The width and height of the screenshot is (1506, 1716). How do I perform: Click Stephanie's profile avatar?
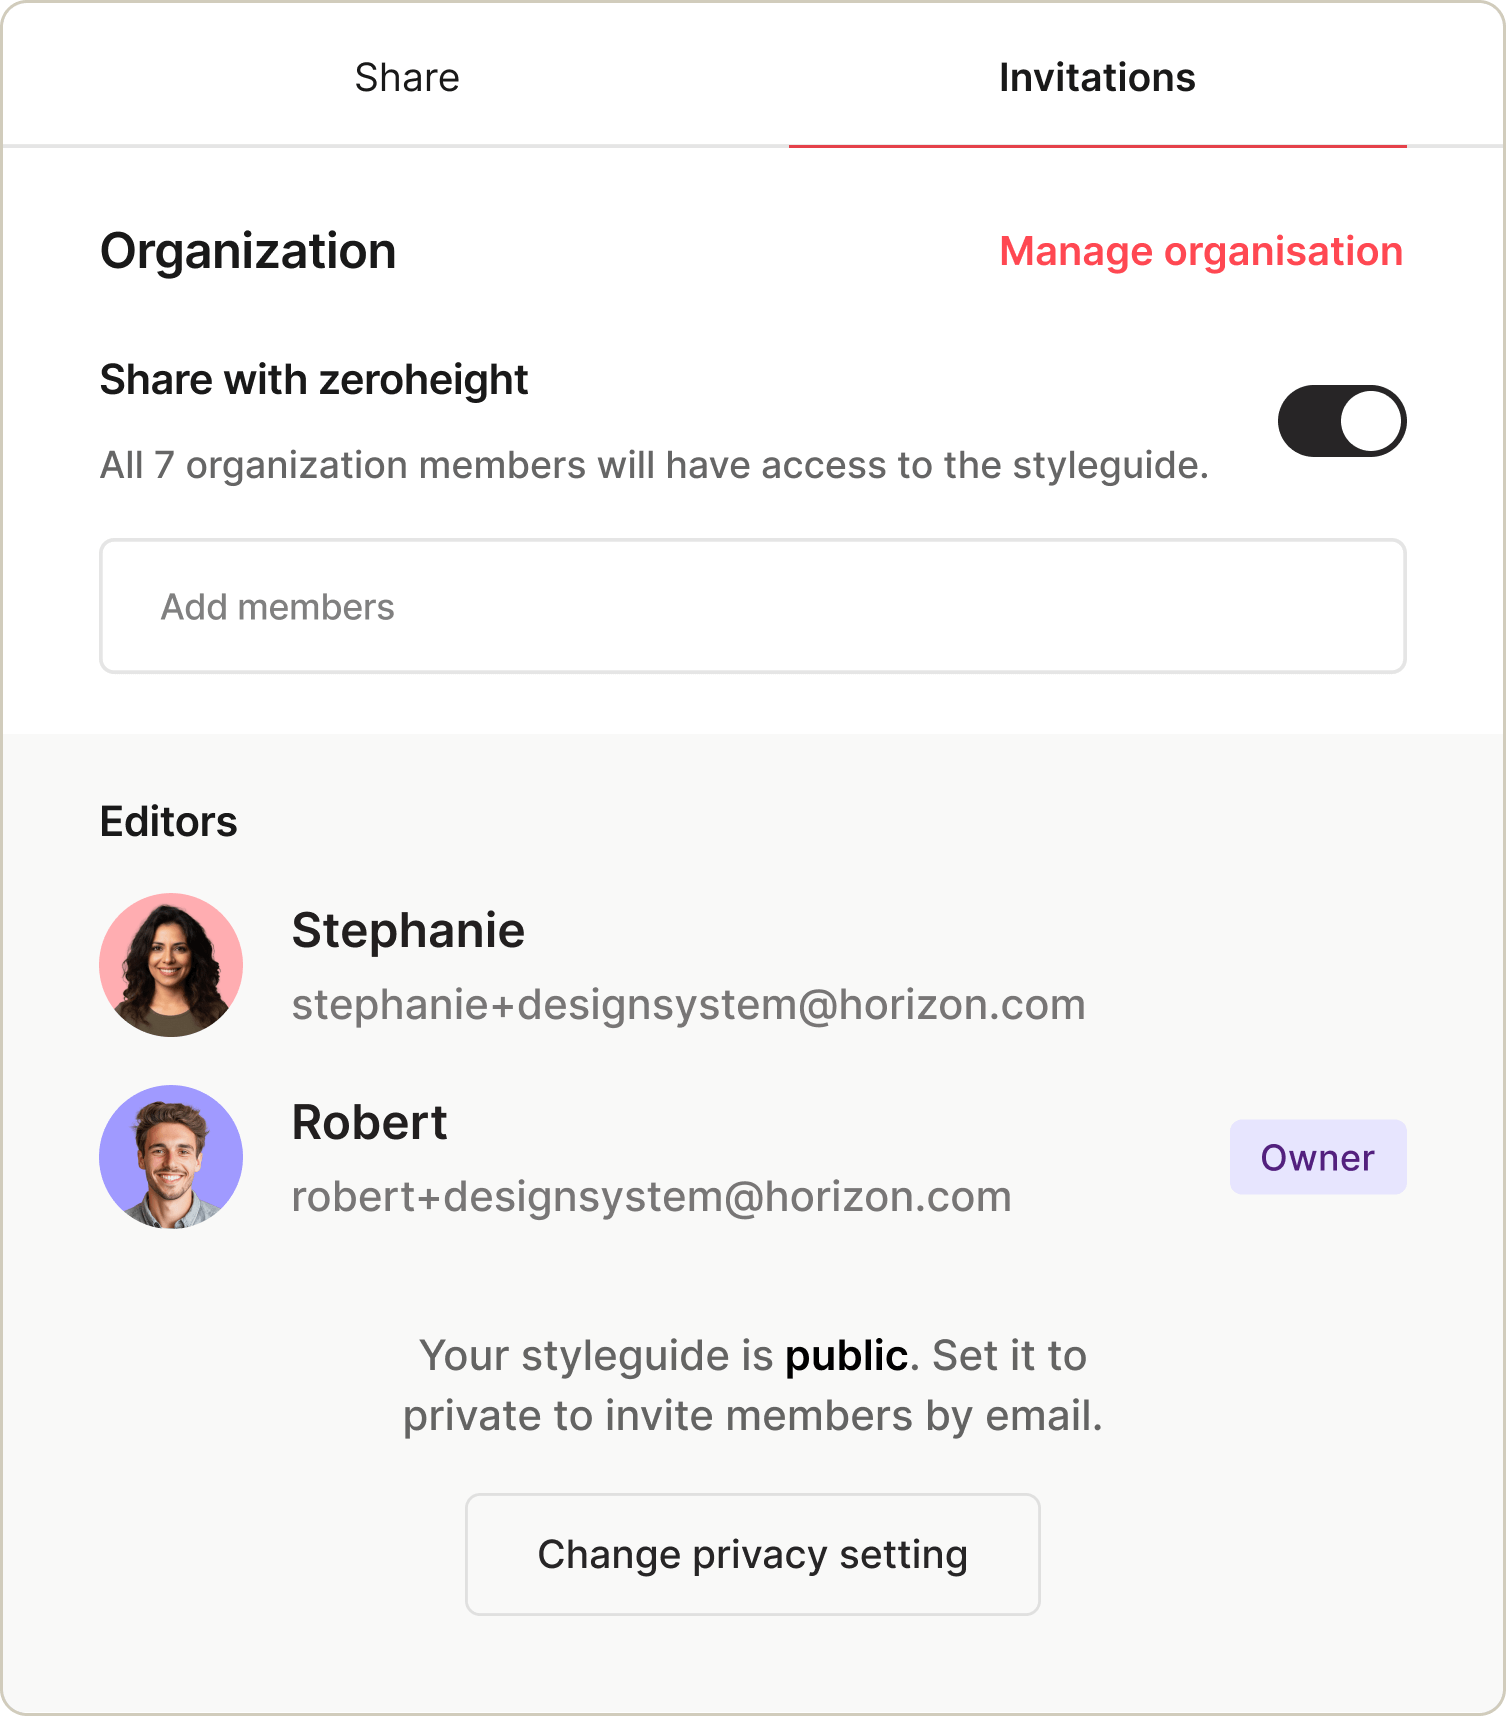click(171, 965)
